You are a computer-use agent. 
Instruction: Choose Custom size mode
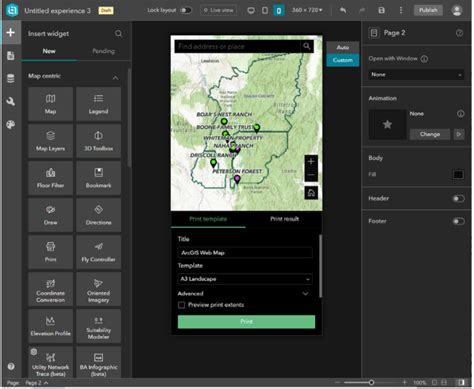pos(343,60)
